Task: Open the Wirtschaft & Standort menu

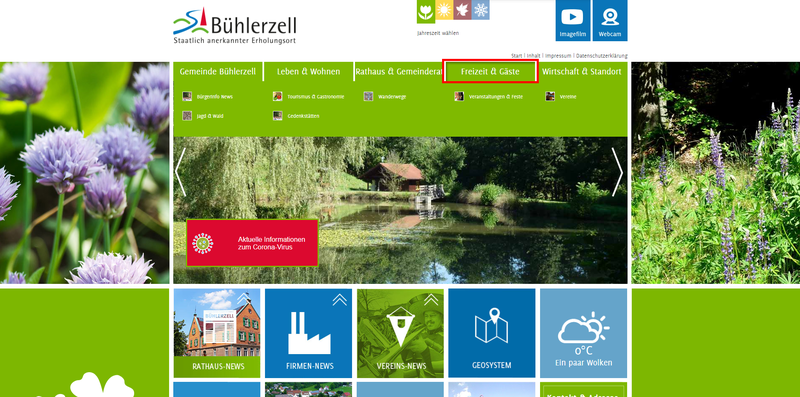Action: click(582, 72)
